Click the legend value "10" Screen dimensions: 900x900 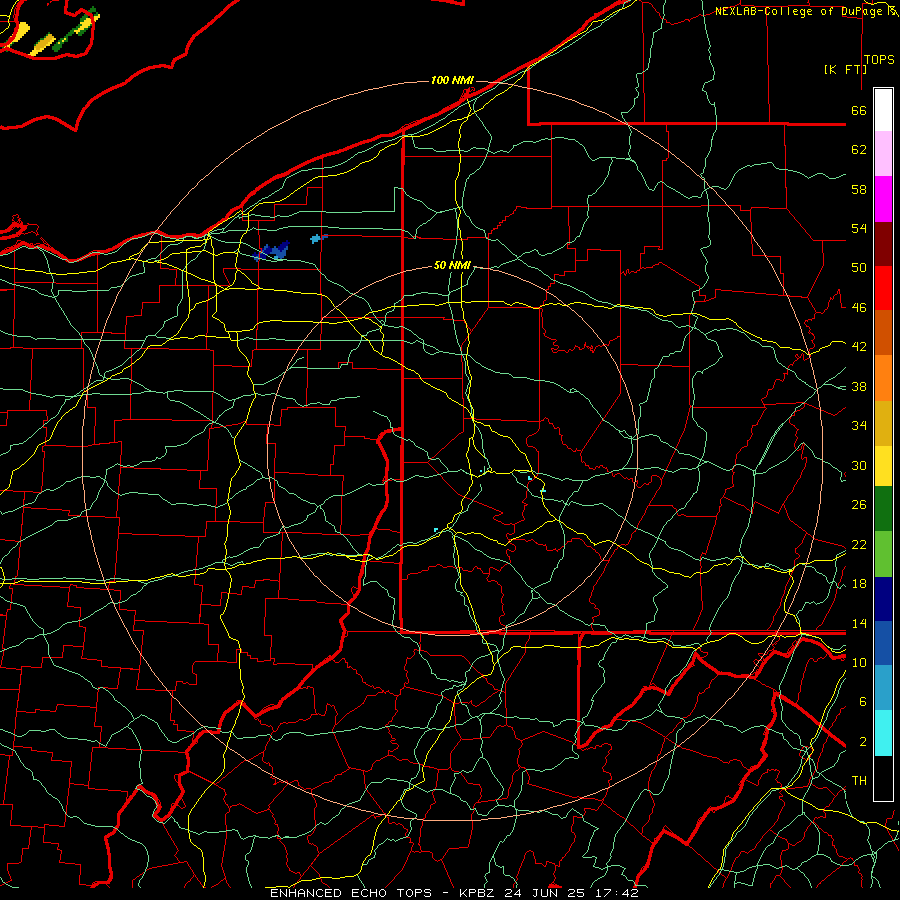(x=859, y=662)
